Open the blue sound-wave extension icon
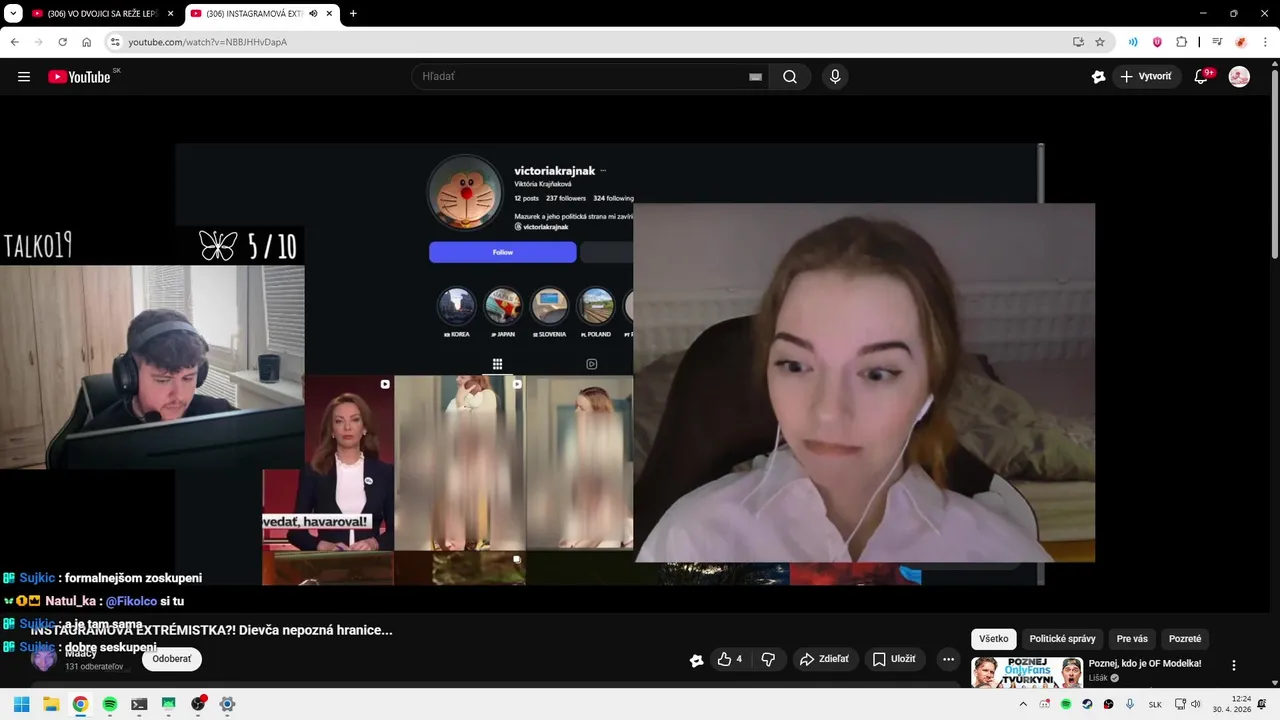This screenshot has width=1280, height=720. [x=1133, y=42]
